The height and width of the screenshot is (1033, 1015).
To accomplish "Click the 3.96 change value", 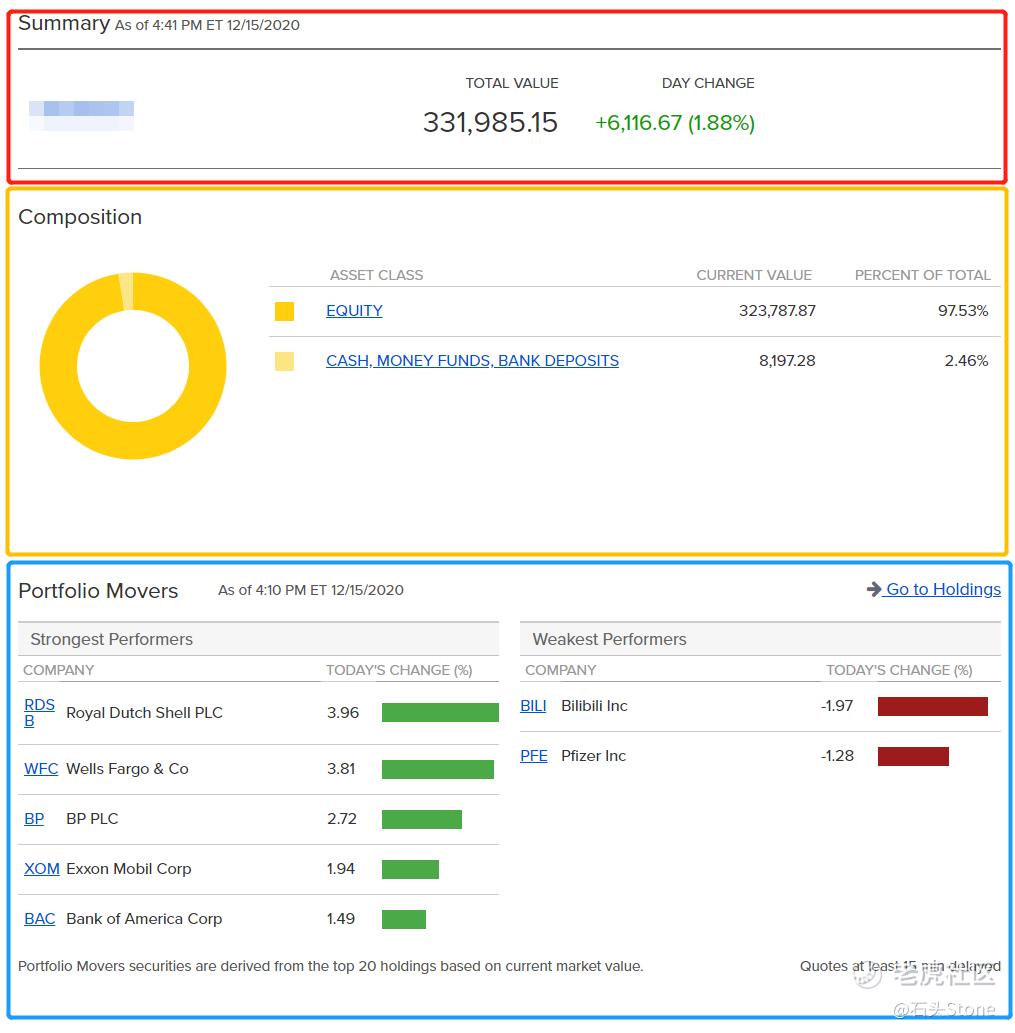I will click(x=343, y=713).
